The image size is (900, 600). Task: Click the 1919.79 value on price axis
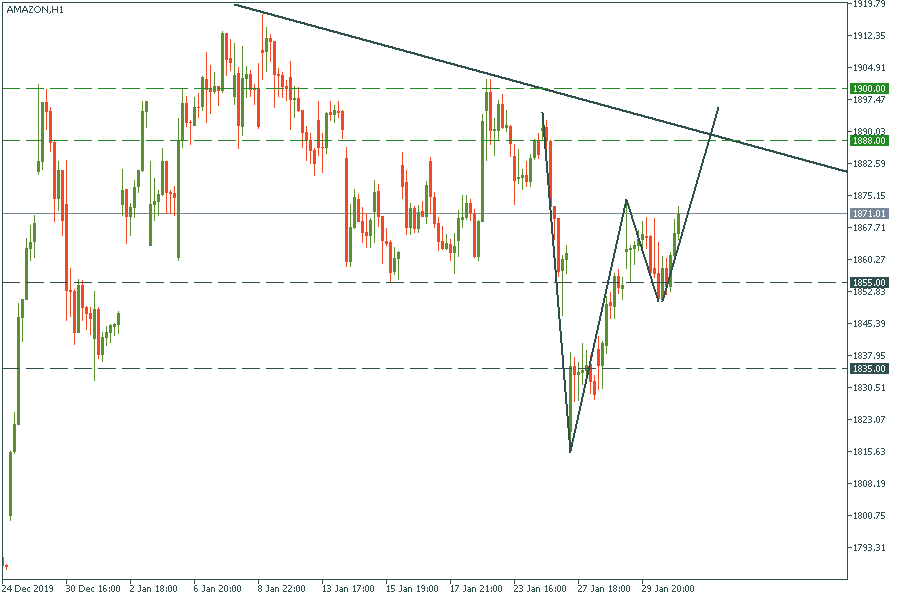click(869, 4)
